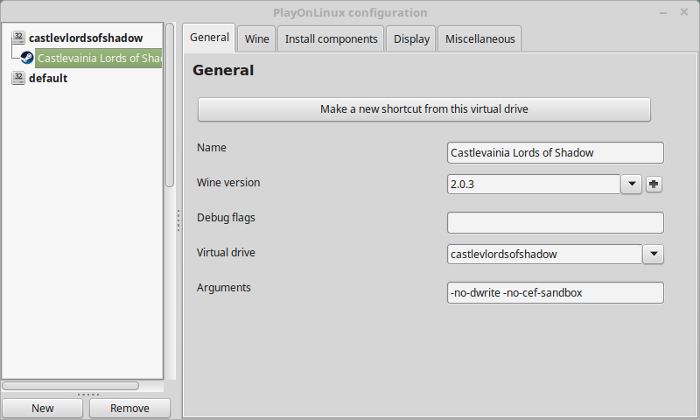Click the vertical scrollbar of the drive list
Image resolution: width=700 pixels, height=420 pixels.
tap(170, 105)
